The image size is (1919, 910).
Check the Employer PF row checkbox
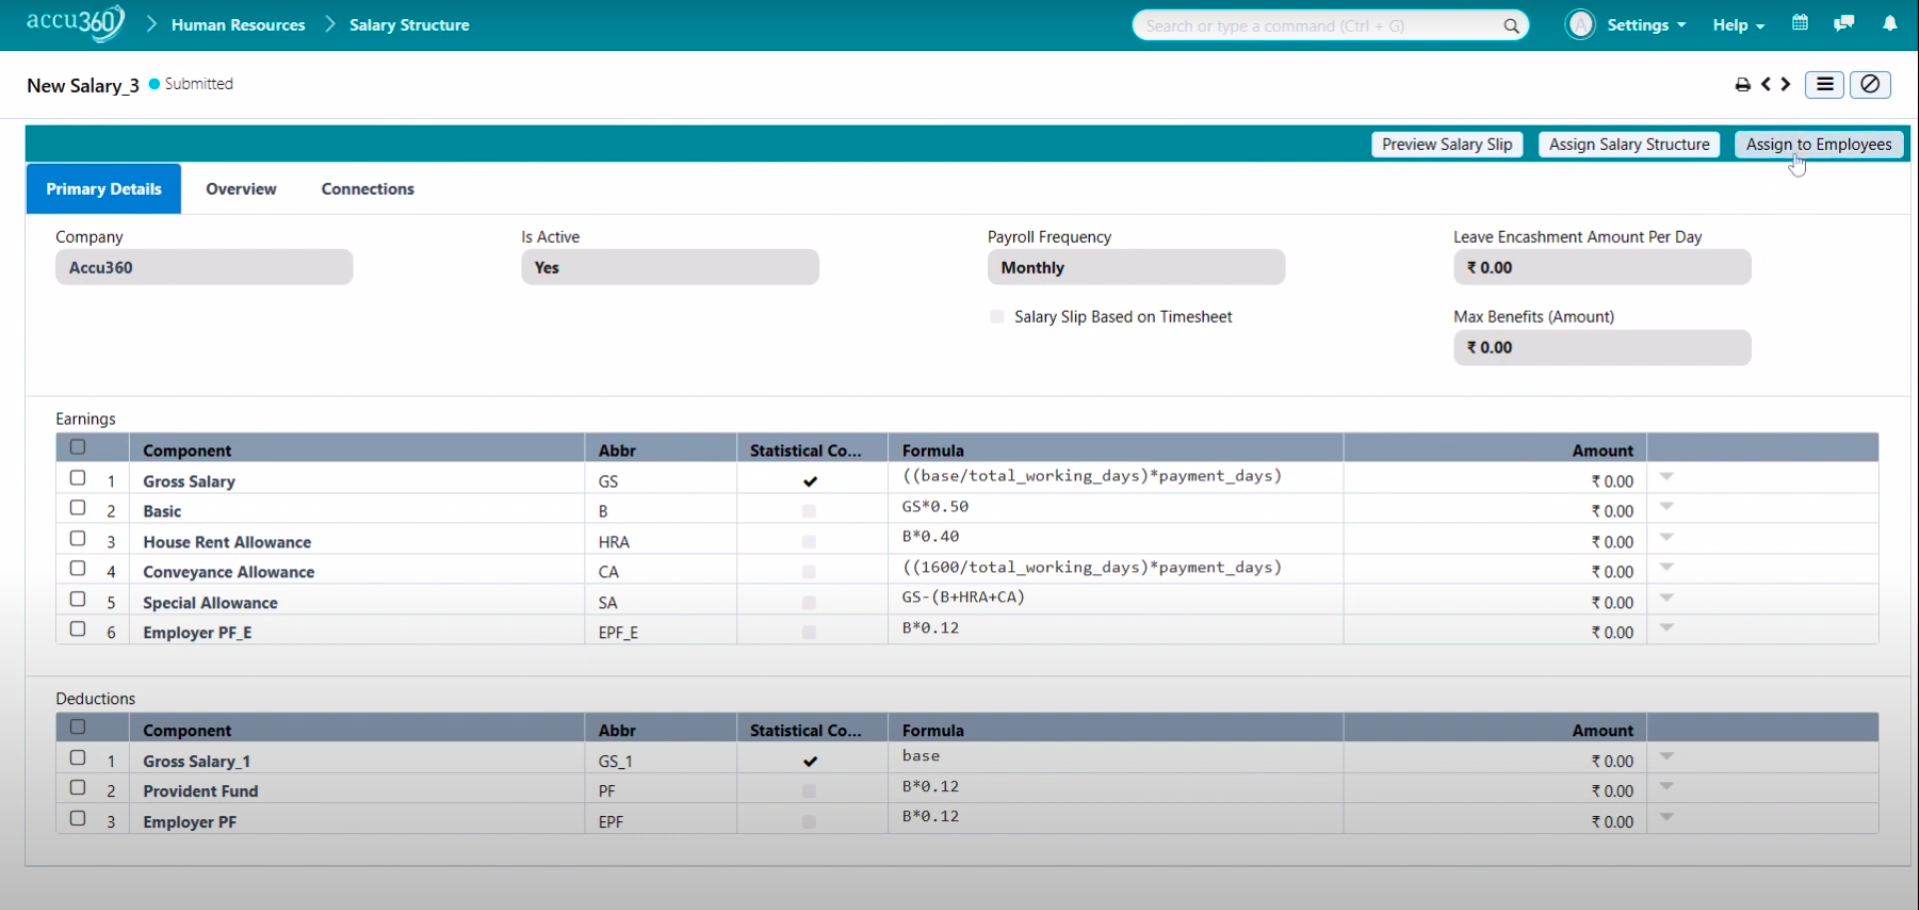pos(78,819)
